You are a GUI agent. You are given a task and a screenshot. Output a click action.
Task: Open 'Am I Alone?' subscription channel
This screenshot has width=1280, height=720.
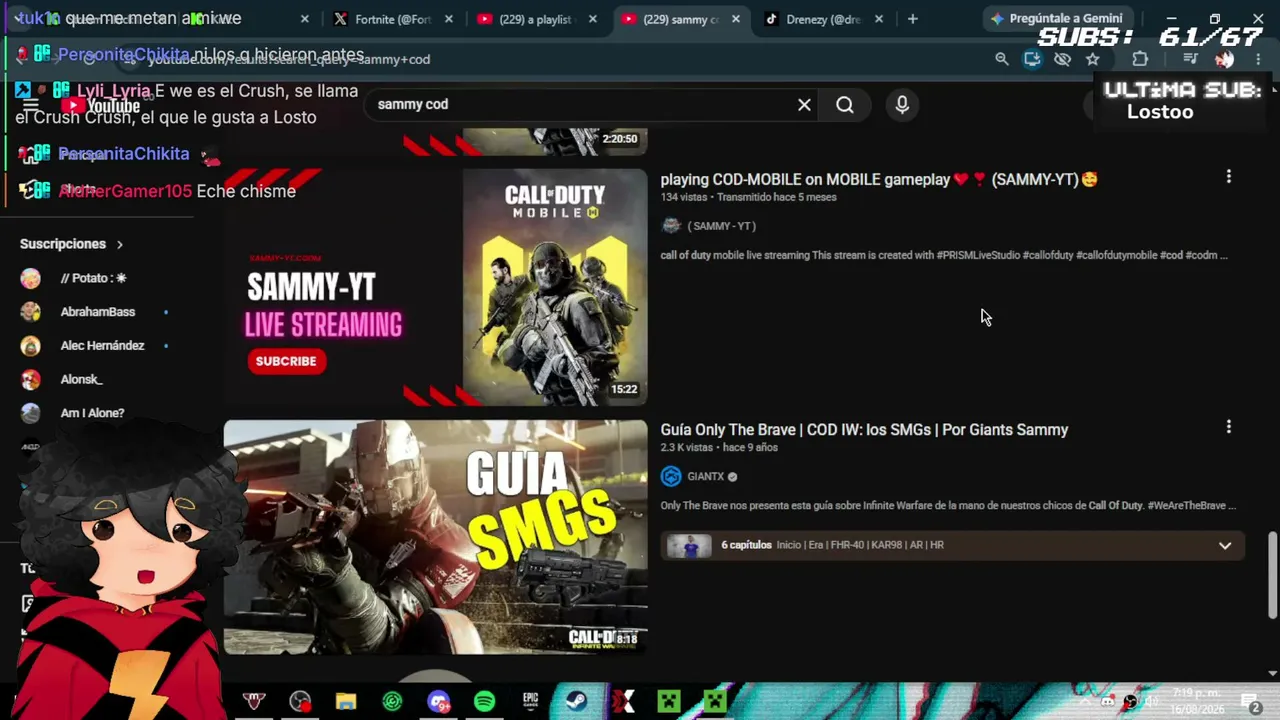[90, 413]
